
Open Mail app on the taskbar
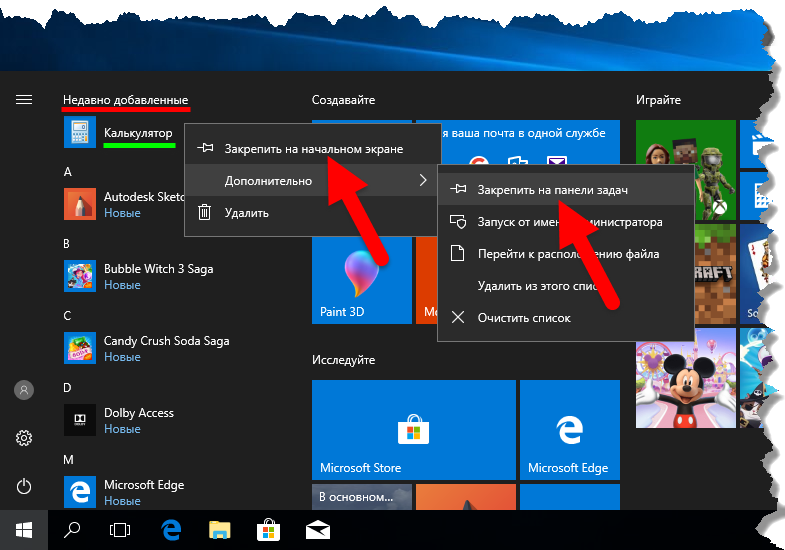pos(318,530)
